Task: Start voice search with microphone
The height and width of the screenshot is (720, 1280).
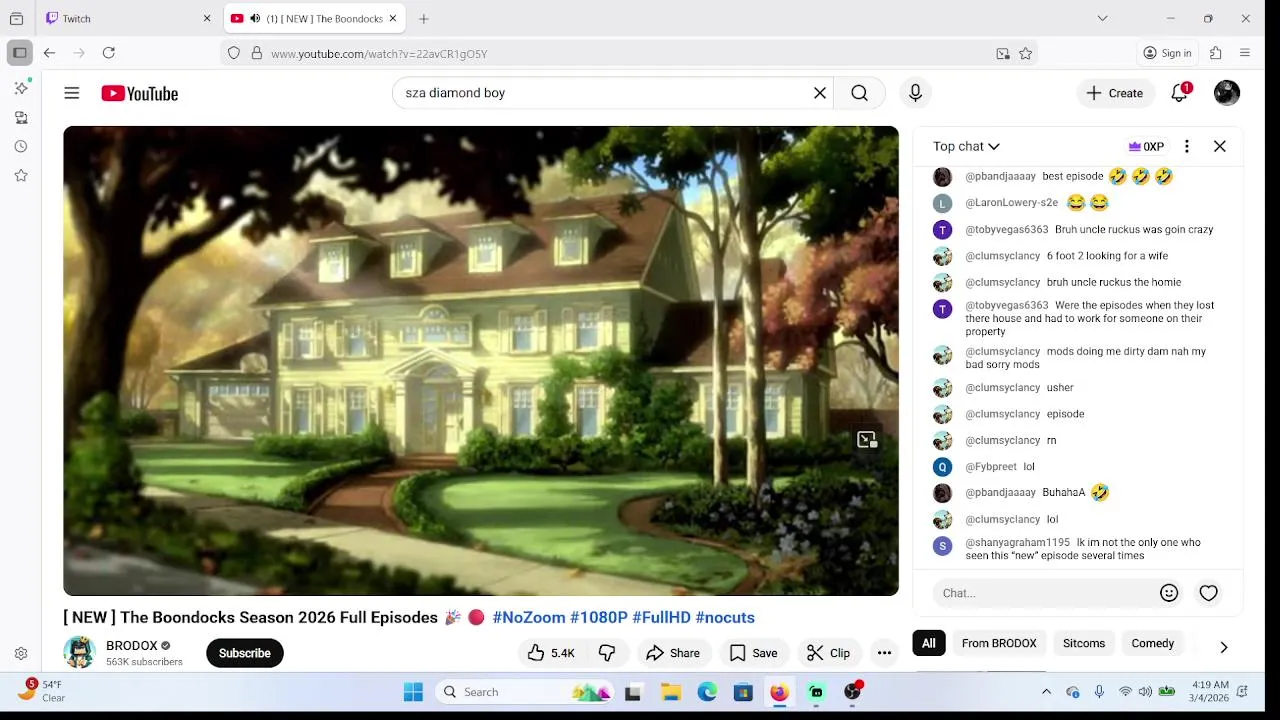Action: pos(915,93)
